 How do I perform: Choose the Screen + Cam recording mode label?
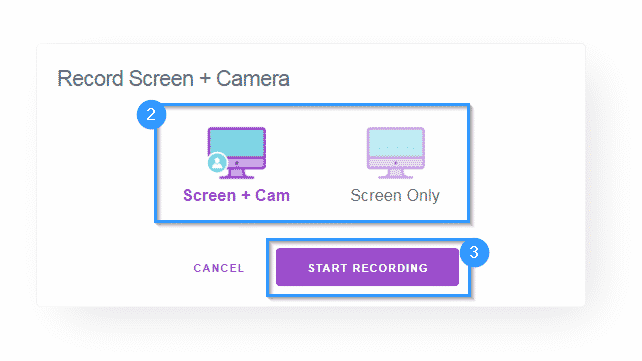pyautogui.click(x=237, y=196)
